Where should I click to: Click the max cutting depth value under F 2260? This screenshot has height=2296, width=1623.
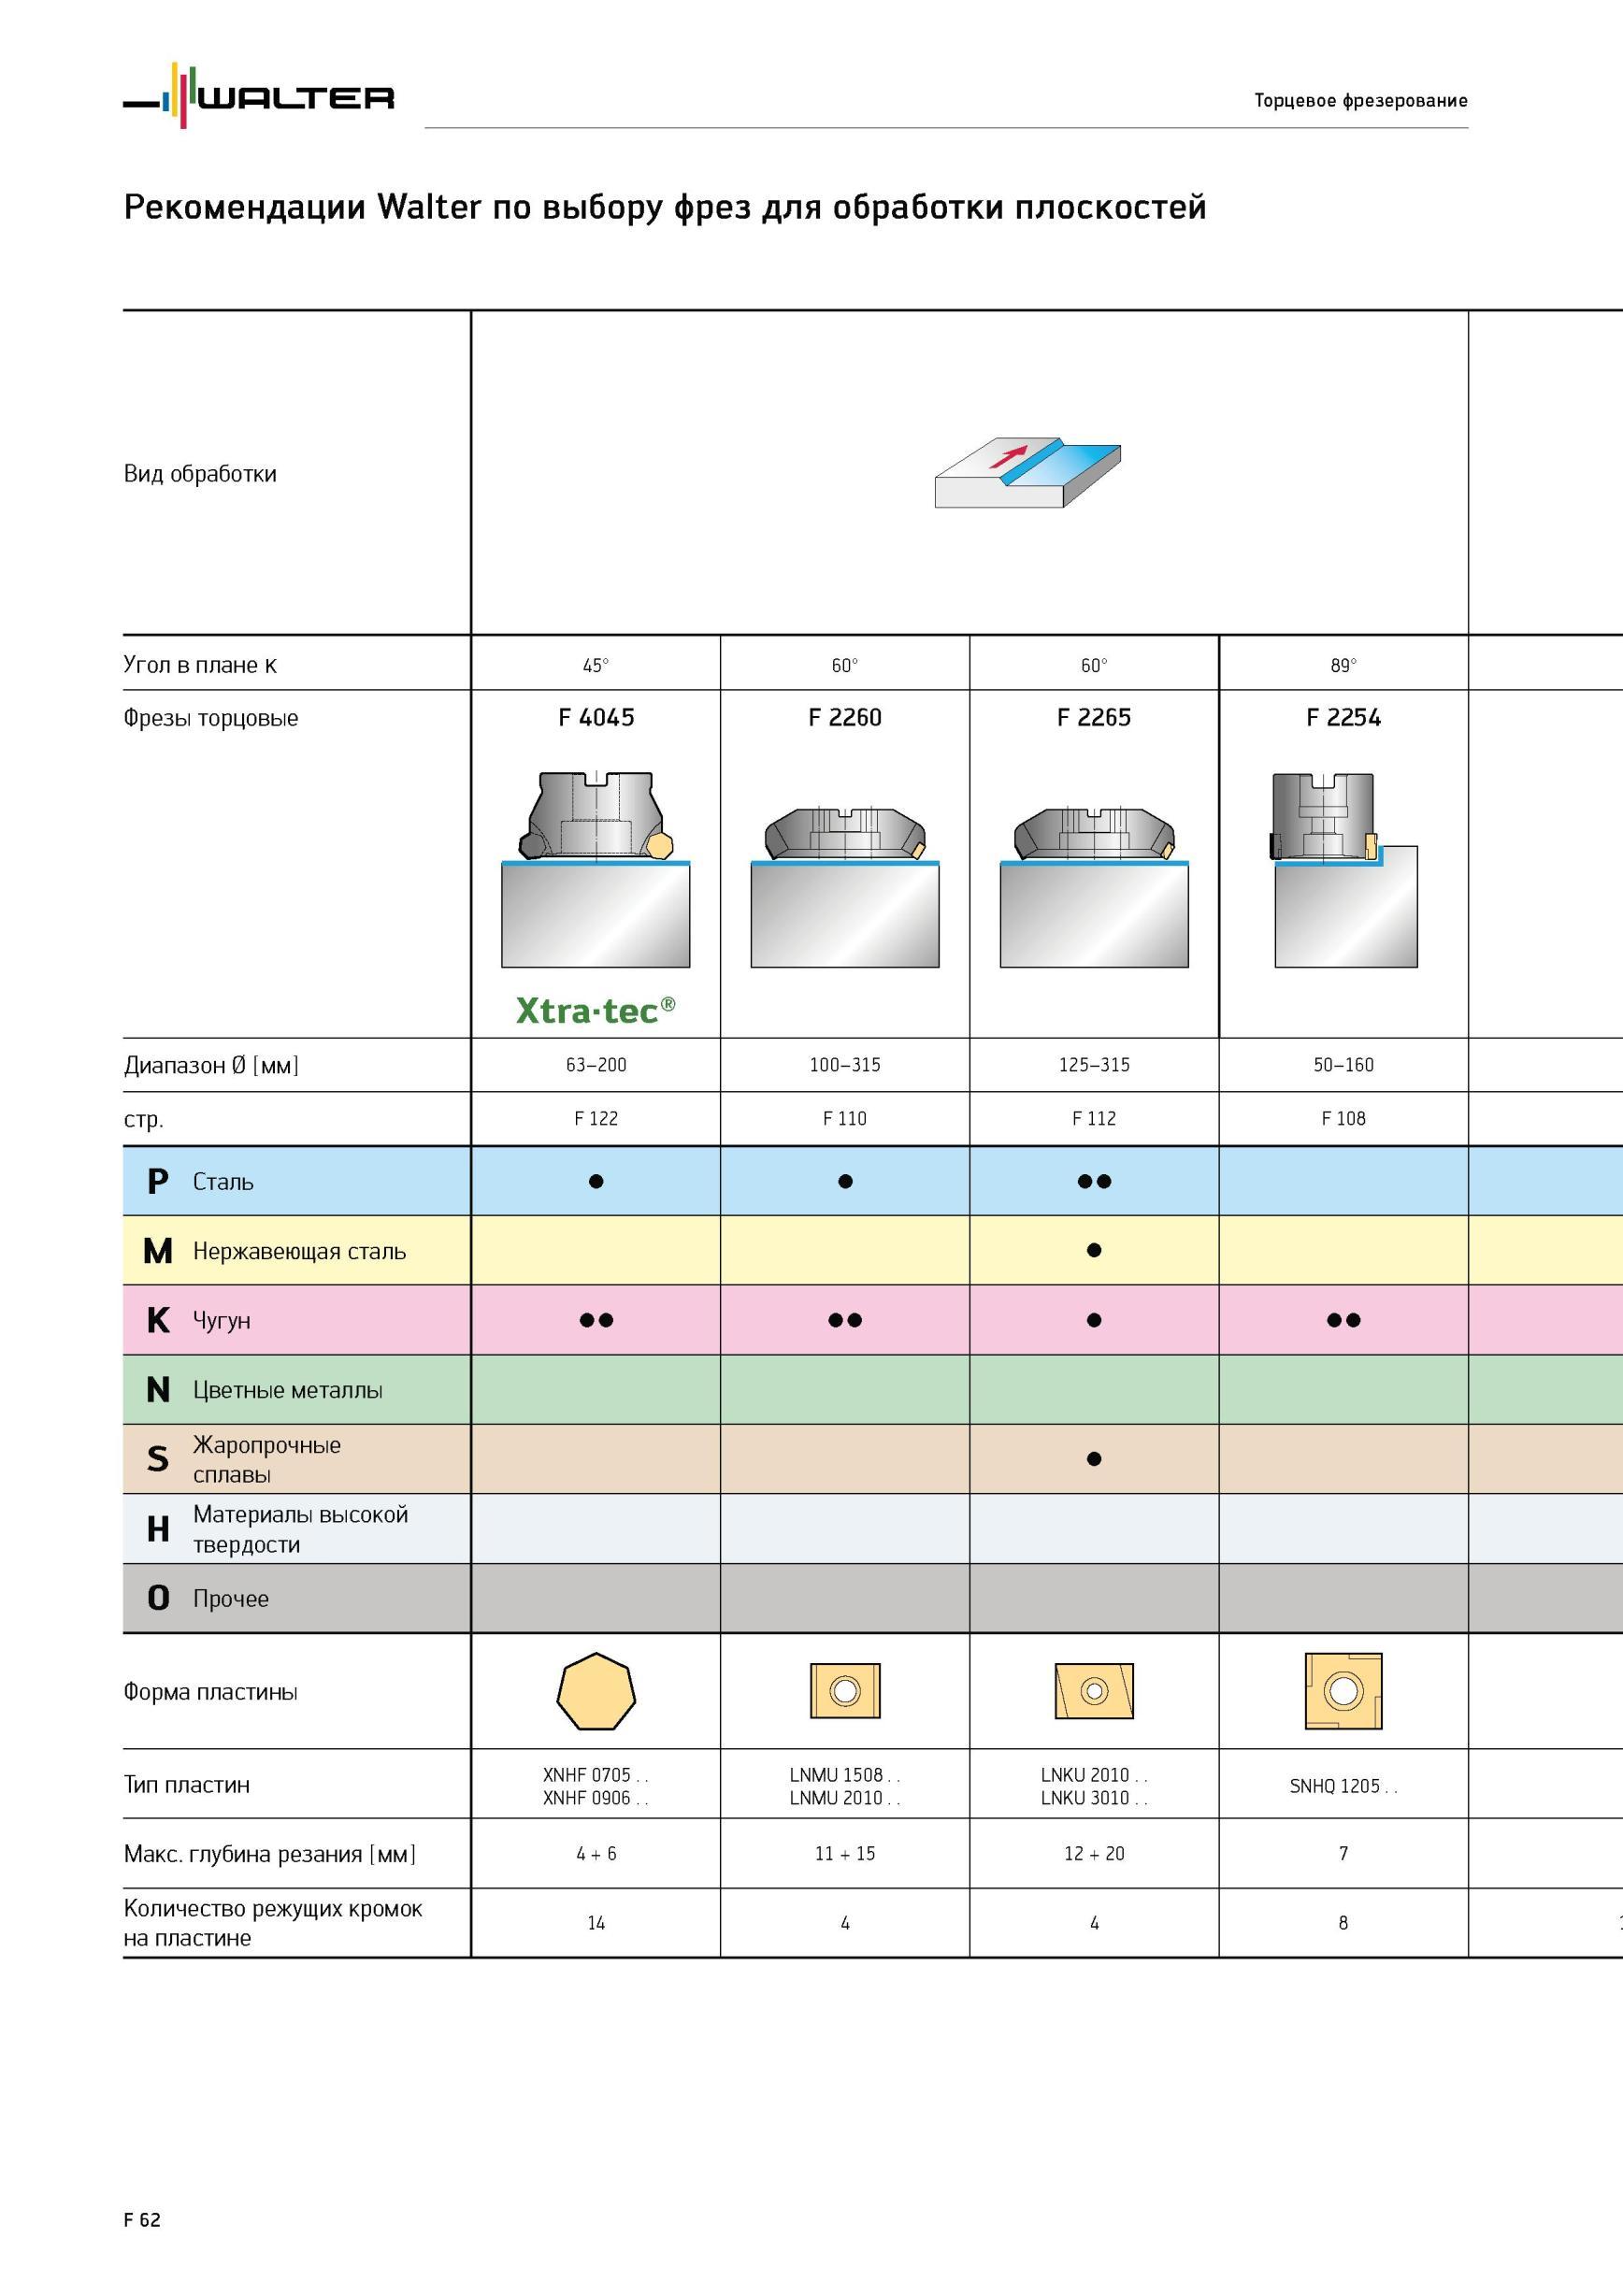(x=845, y=1854)
